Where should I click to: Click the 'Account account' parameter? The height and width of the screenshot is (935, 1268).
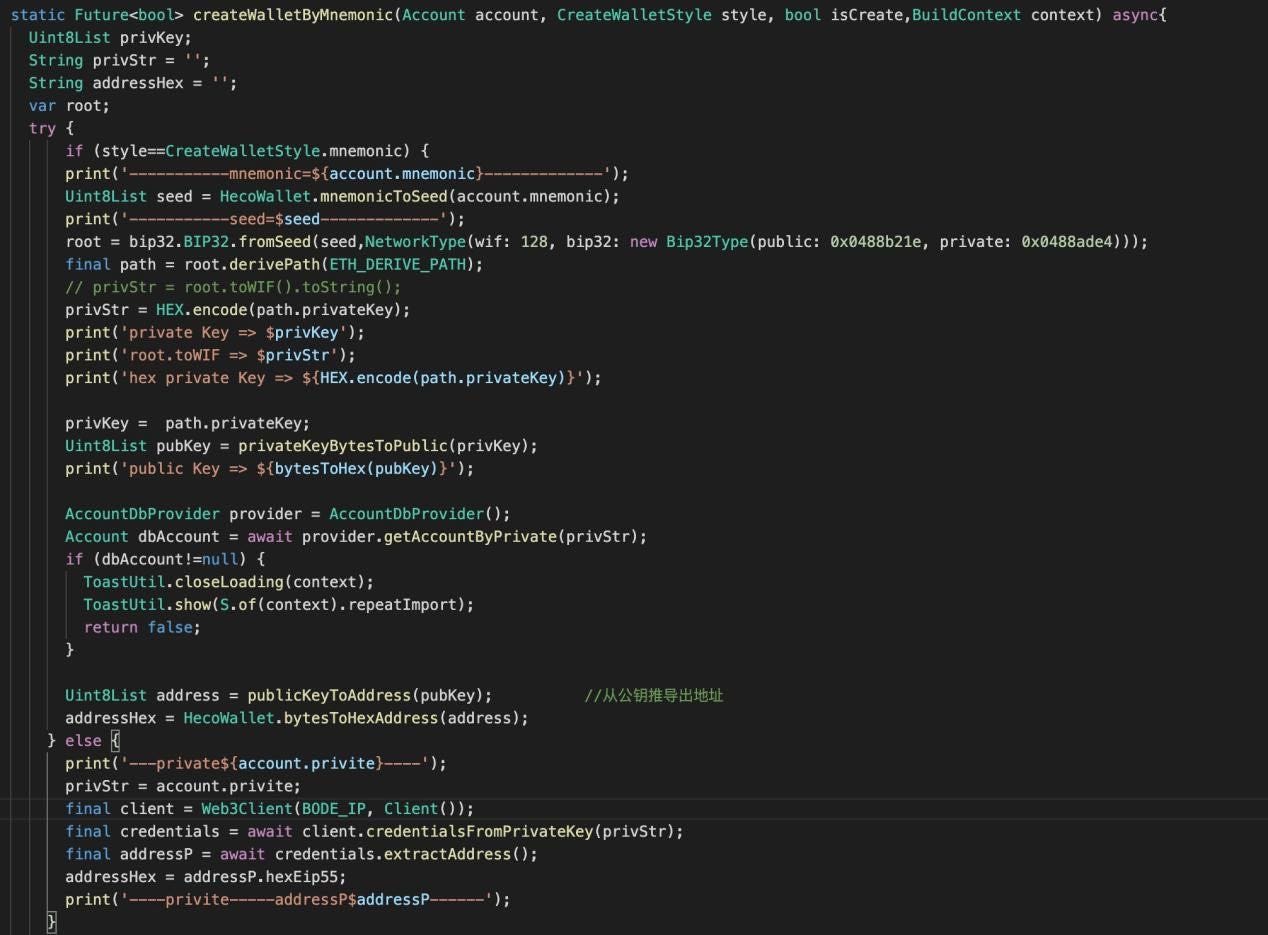pos(470,16)
